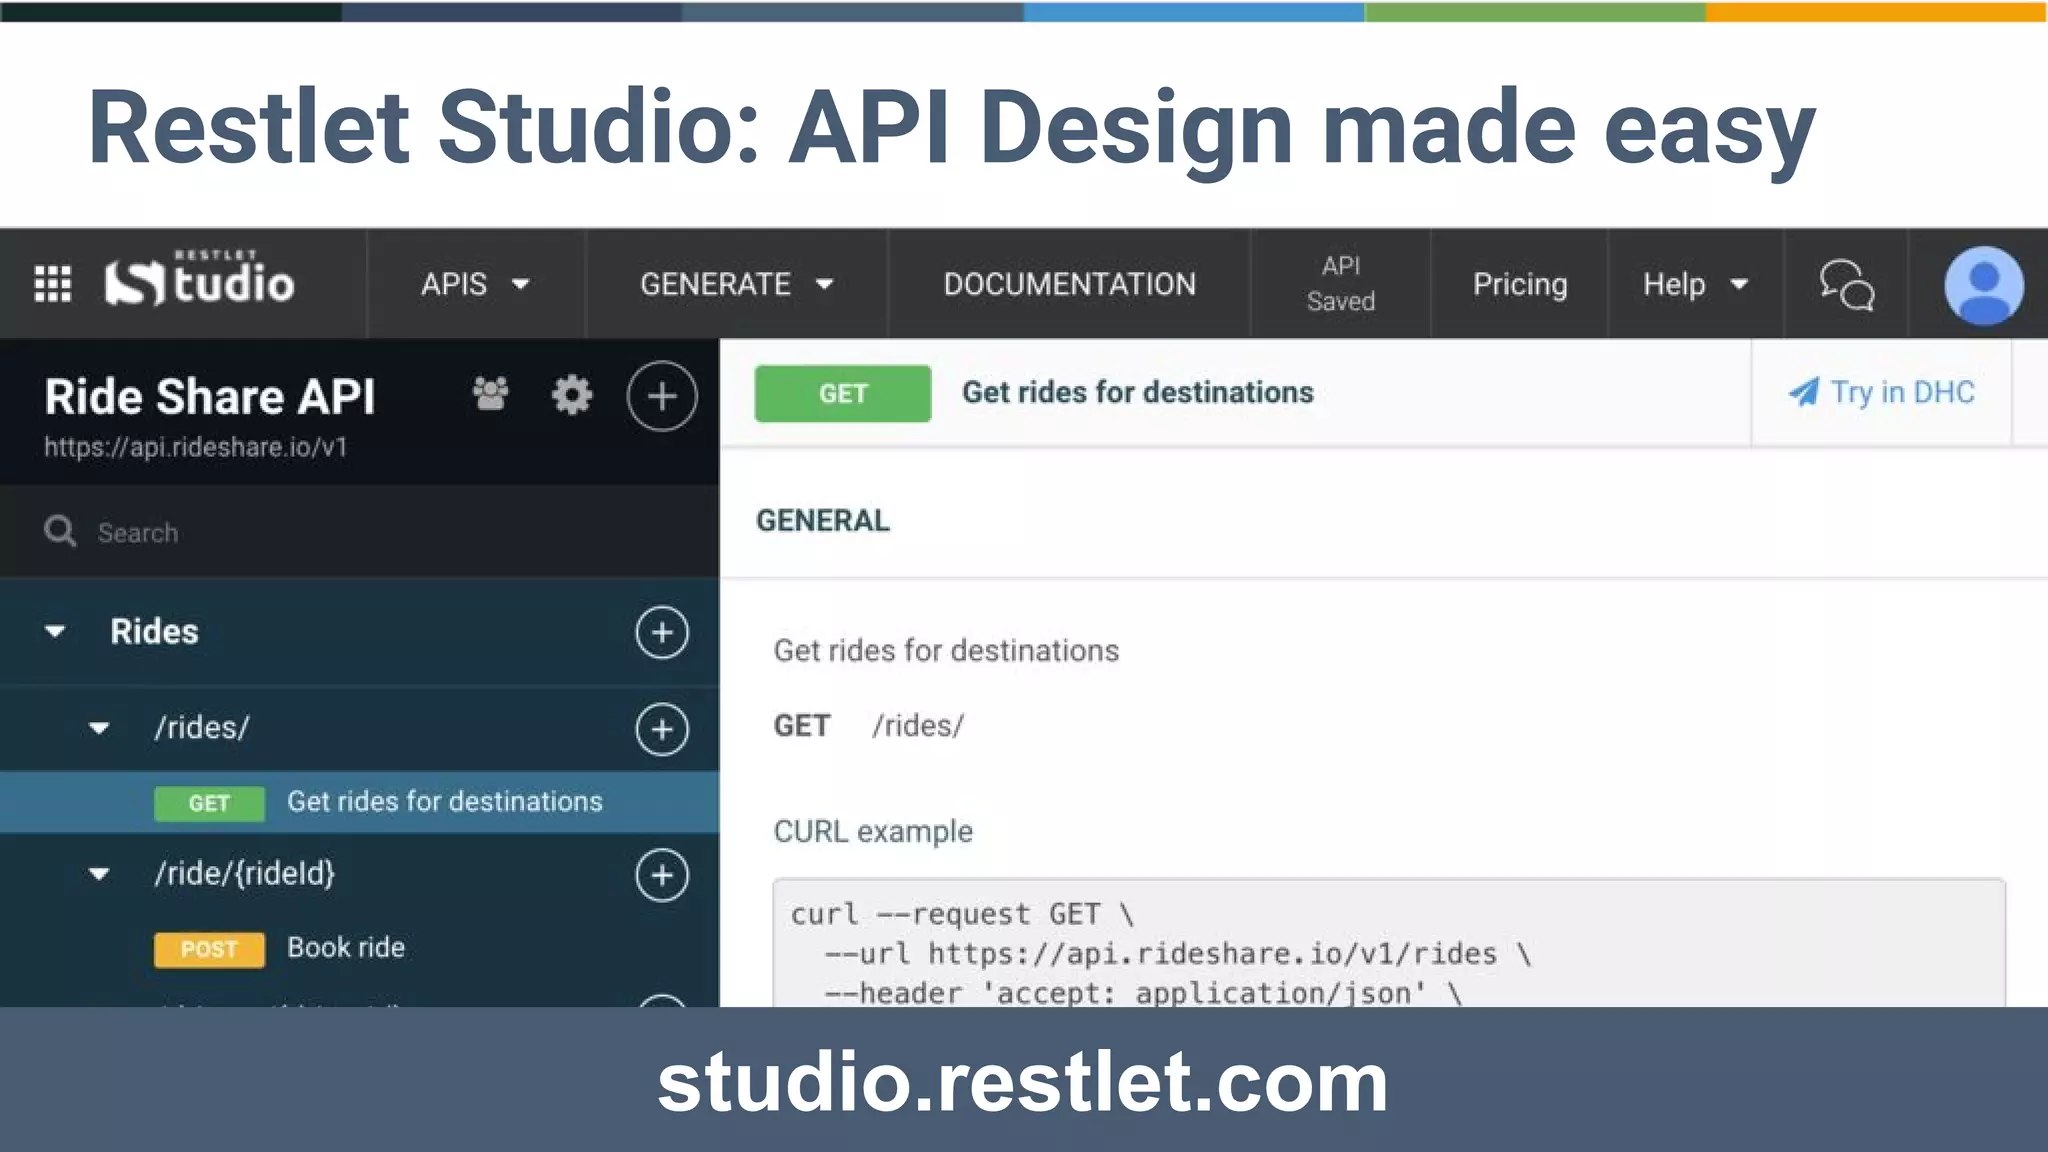Viewport: 2048px width, 1152px height.
Task: Add a method to /rides/ resource
Action: click(x=662, y=729)
